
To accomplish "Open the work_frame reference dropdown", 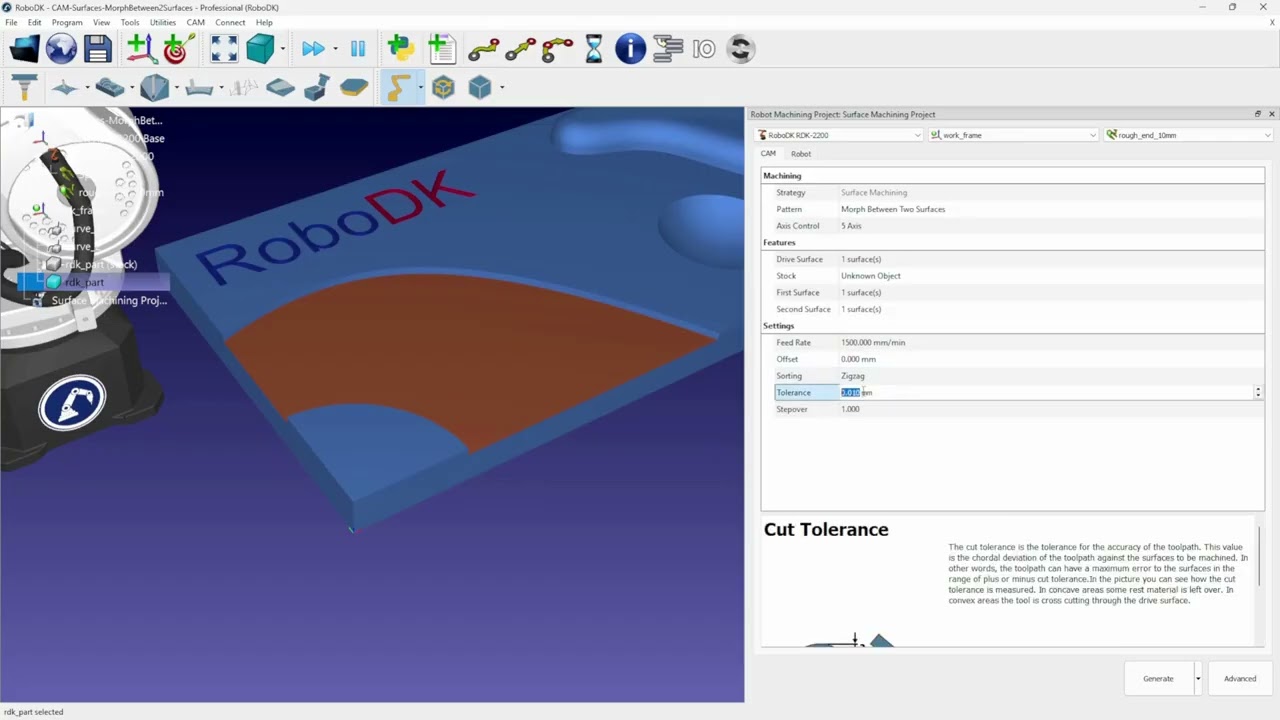I will [x=1014, y=135].
